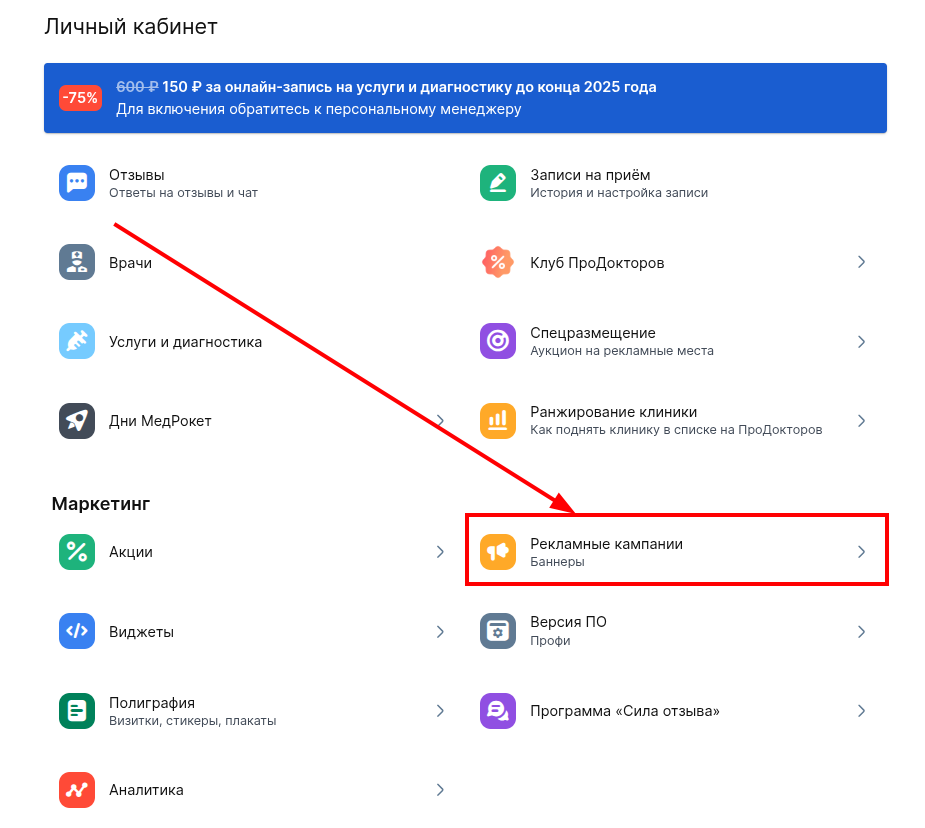
Task: Open chevron beside Программа «Сила отзыва»
Action: coord(861,711)
